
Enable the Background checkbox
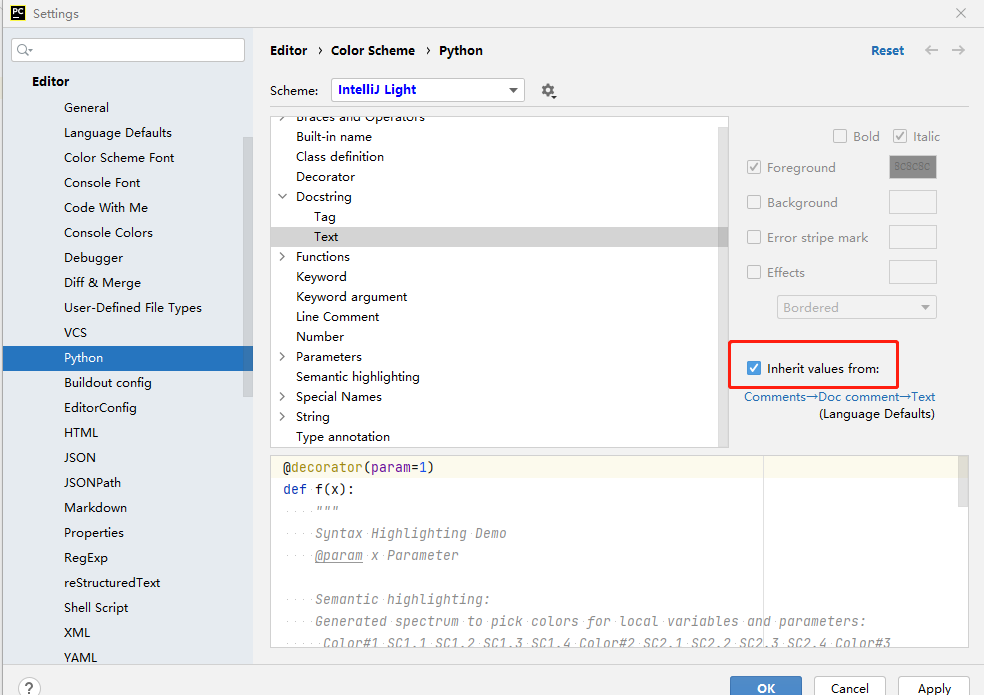(x=754, y=202)
